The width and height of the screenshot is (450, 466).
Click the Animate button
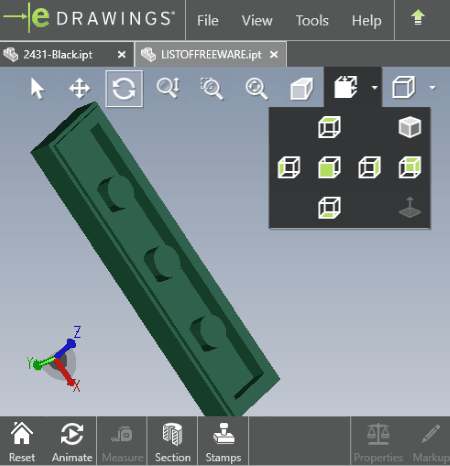coord(72,442)
